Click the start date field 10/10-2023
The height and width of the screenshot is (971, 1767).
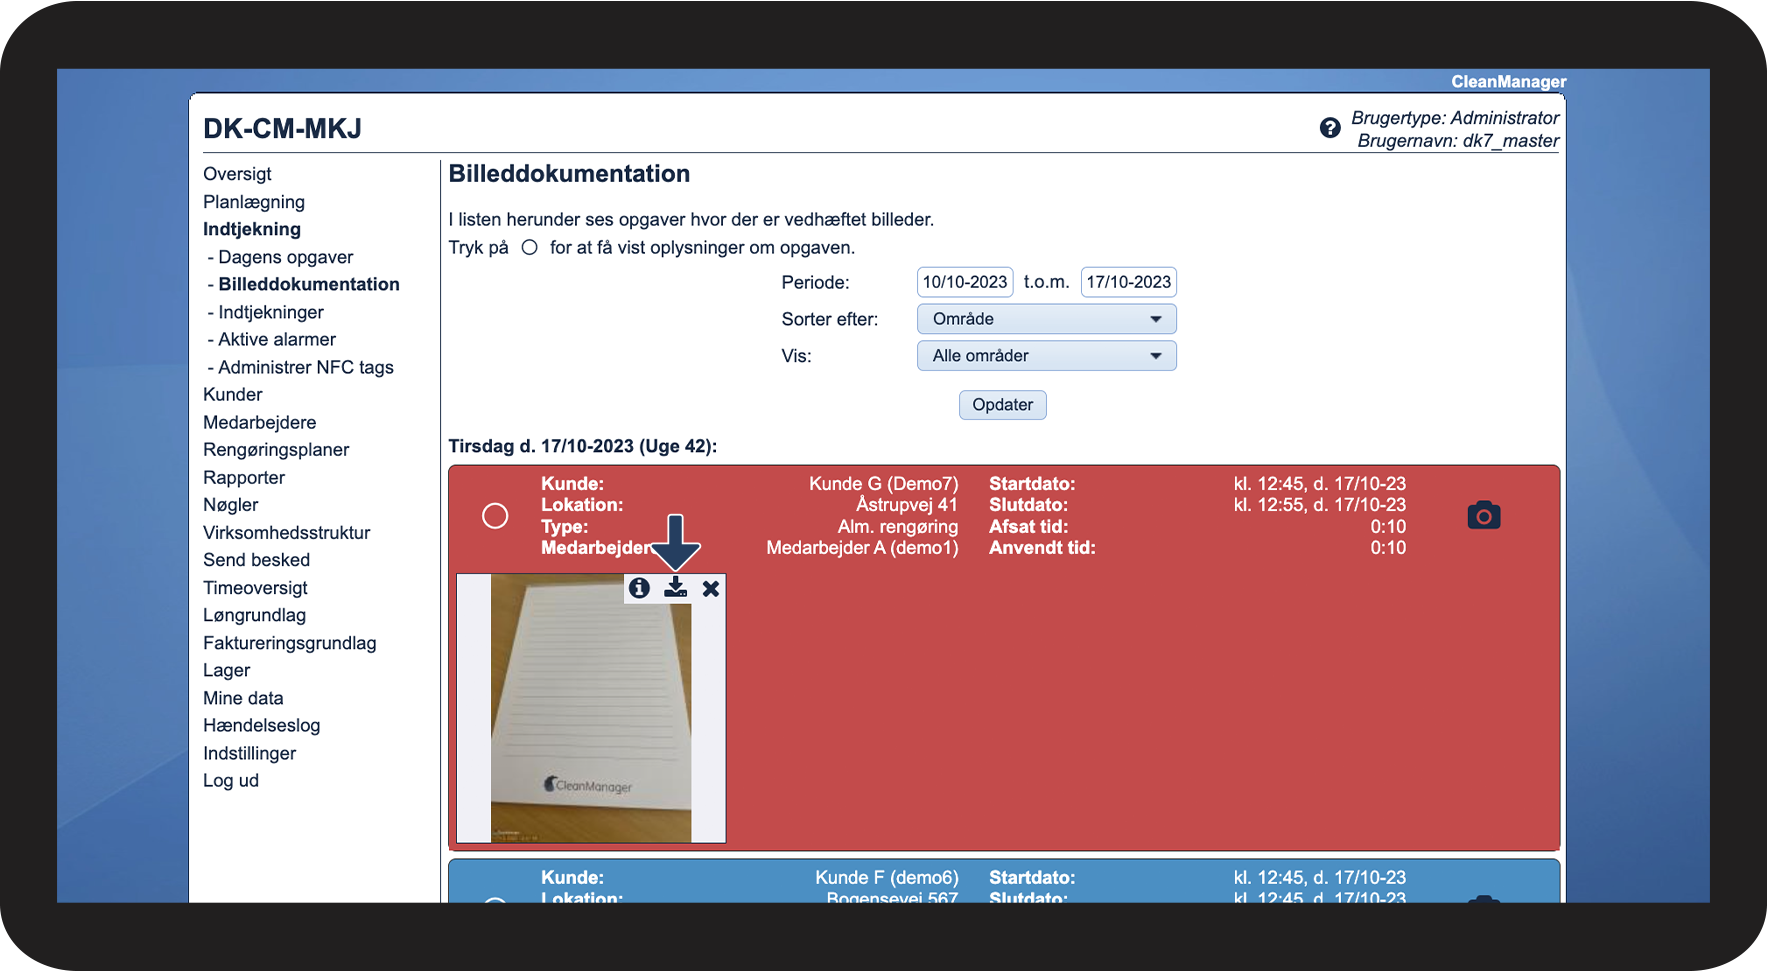(964, 282)
